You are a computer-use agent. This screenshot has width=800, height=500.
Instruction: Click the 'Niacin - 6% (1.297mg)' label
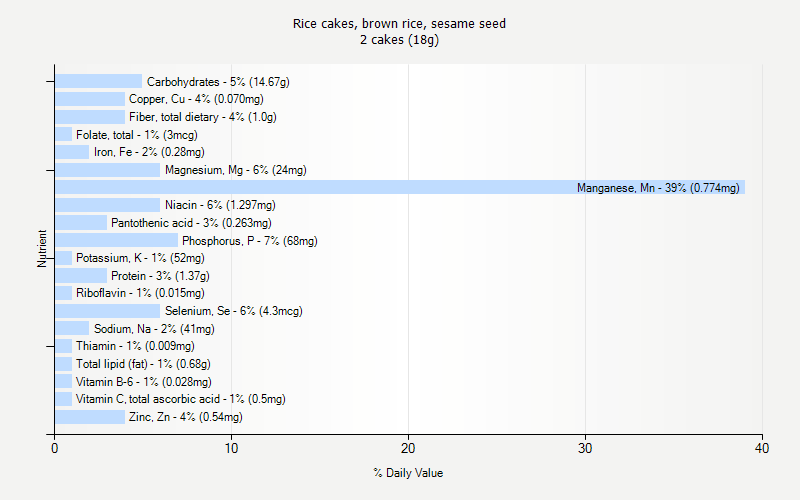[220, 205]
